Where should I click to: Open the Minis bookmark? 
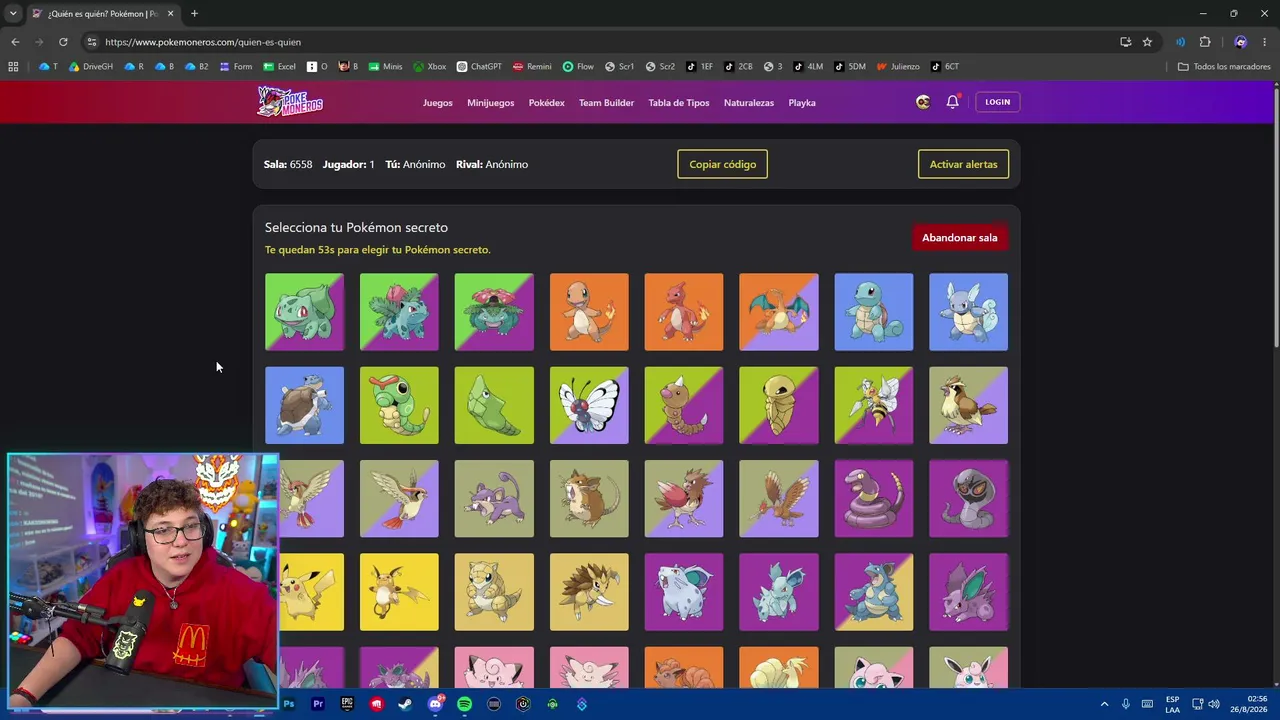(385, 67)
